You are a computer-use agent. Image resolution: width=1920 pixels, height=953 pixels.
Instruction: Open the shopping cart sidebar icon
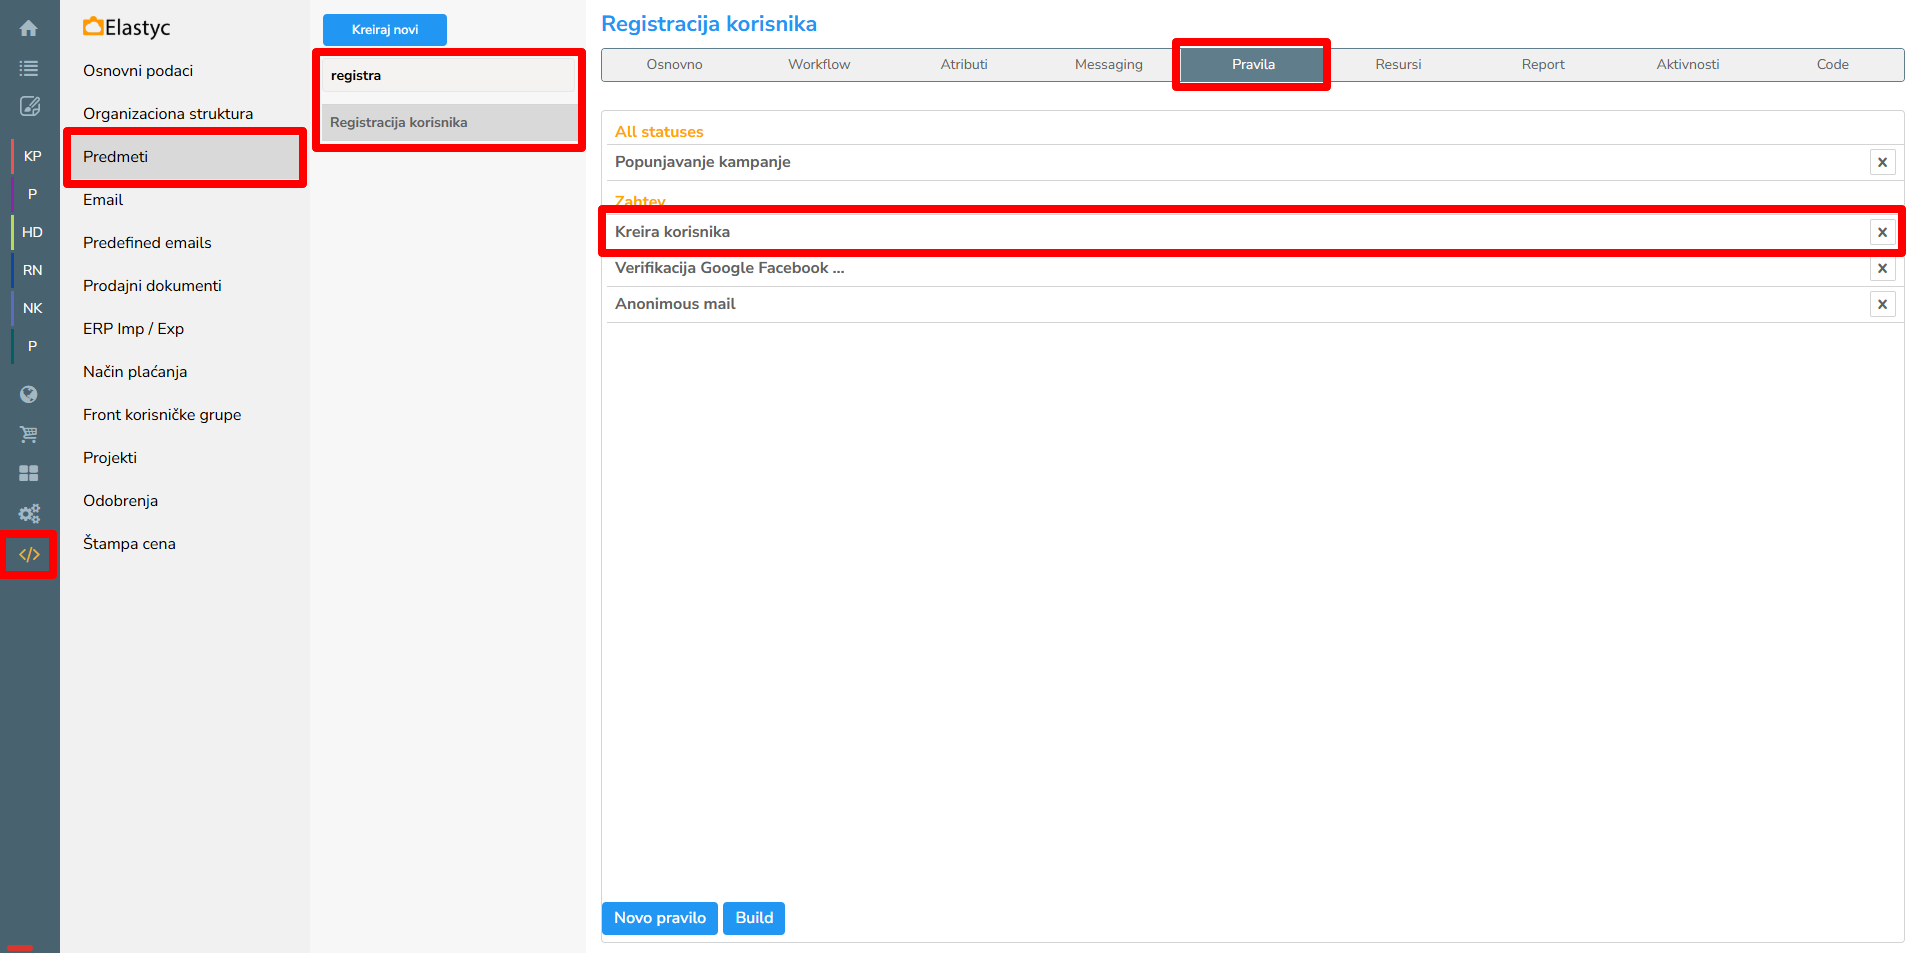(x=29, y=434)
